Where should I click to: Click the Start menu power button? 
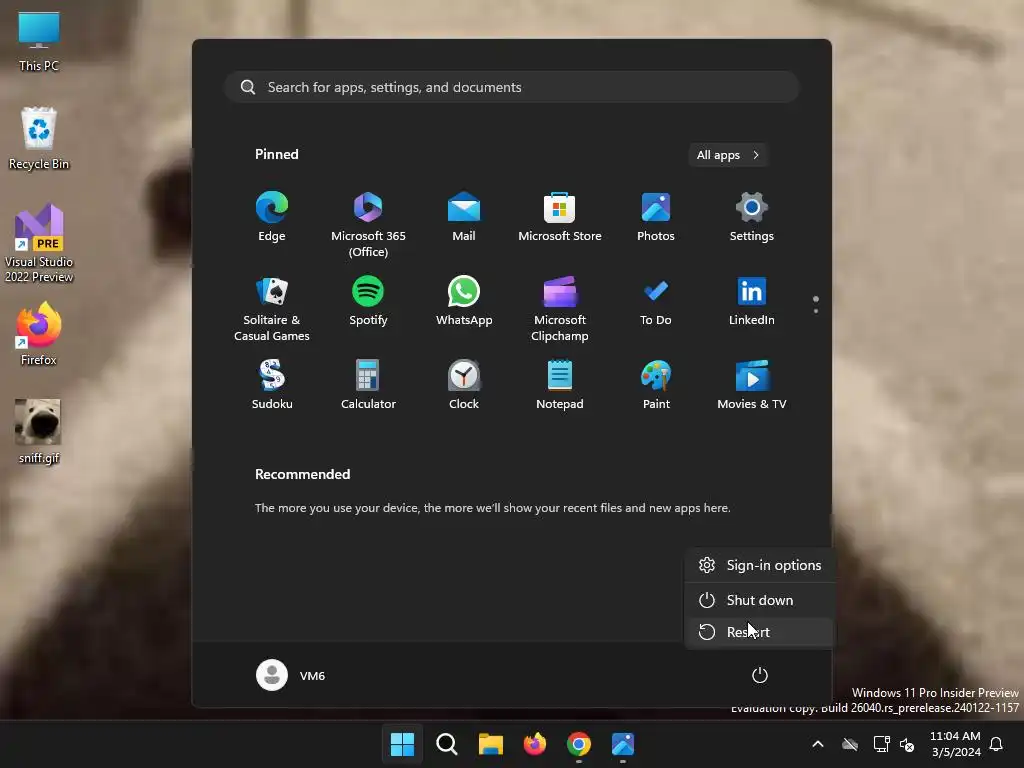(x=760, y=675)
